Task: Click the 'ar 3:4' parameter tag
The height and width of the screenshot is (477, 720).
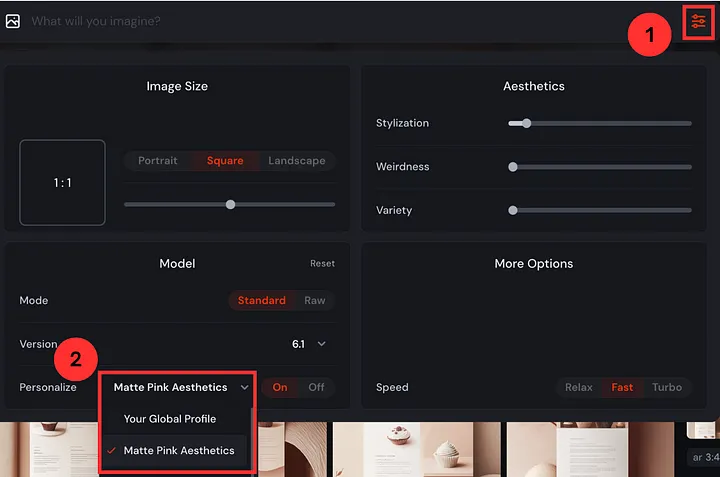Action: 705,457
